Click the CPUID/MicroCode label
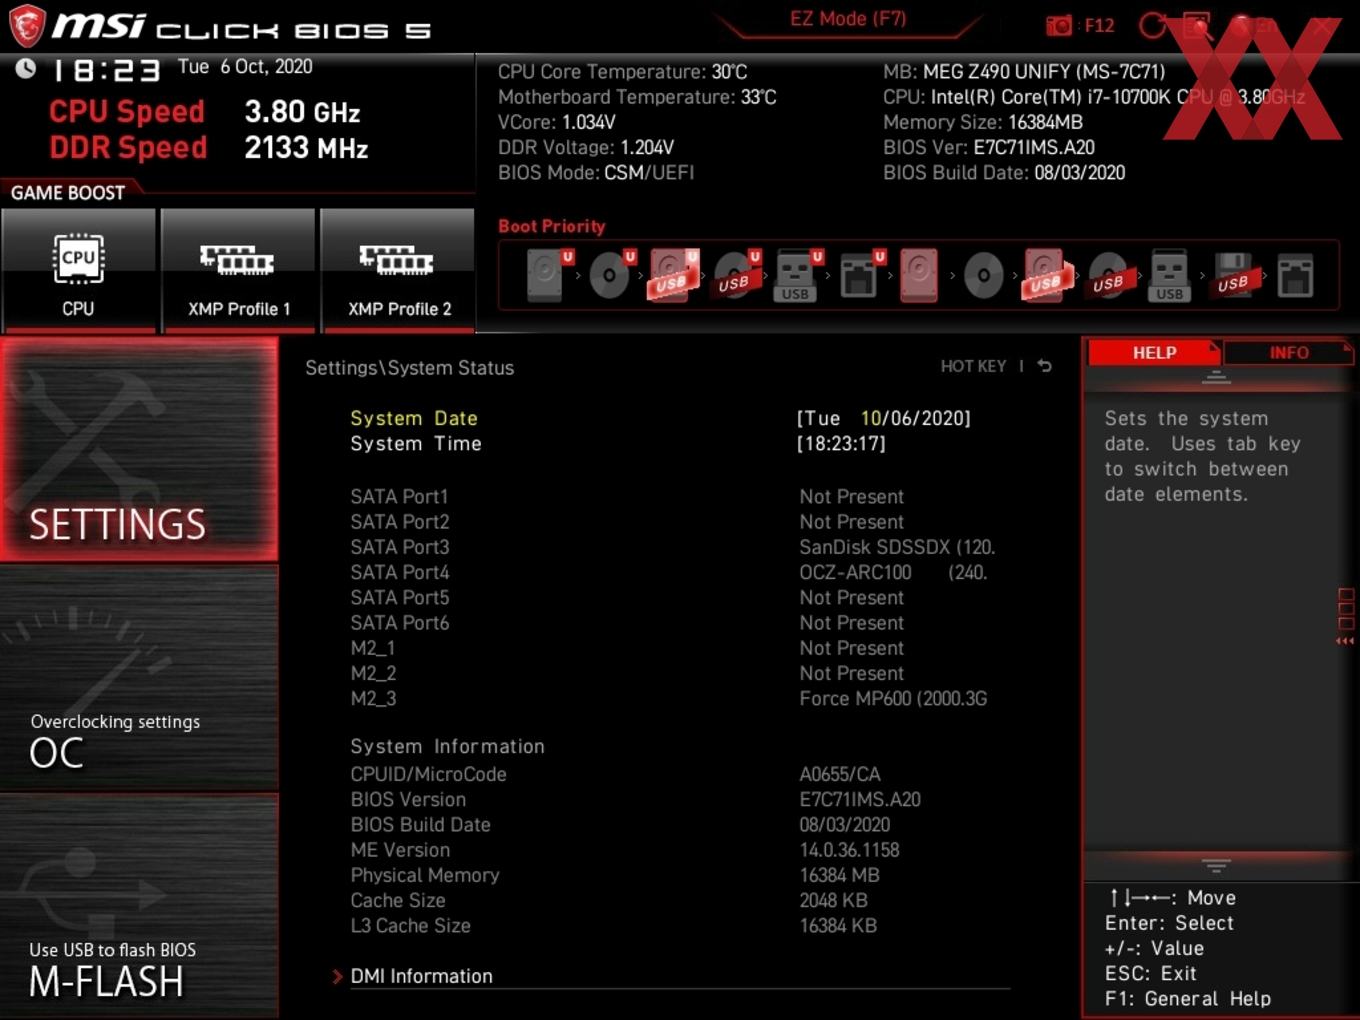The width and height of the screenshot is (1360, 1020). [428, 774]
